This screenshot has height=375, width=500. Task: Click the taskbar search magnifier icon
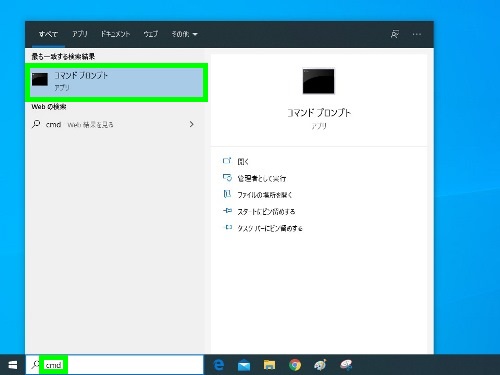pos(35,365)
